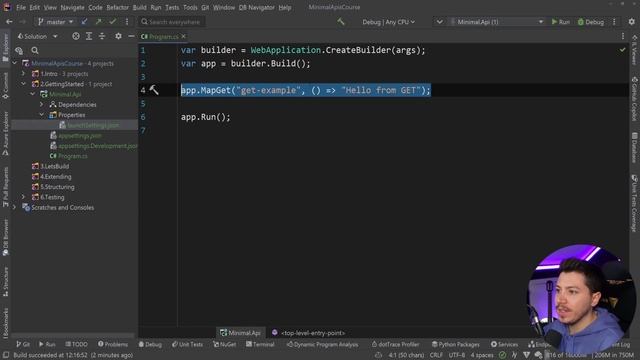Open Minimal.Api (1) run configuration dropdown
This screenshot has height=360, width=640.
point(497,22)
